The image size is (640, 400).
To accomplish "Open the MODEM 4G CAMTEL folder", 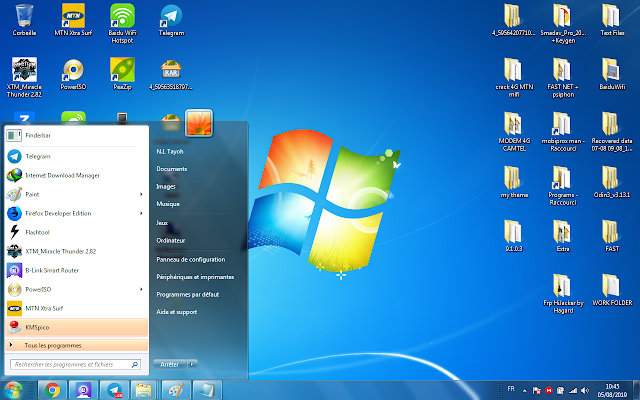I will (514, 131).
